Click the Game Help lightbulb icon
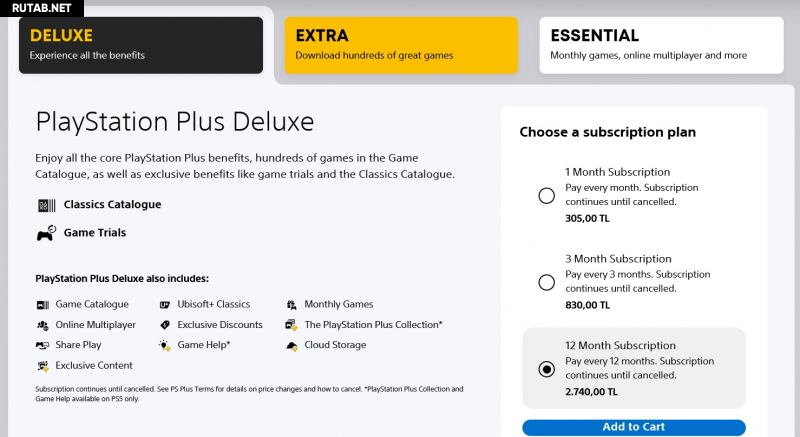The height and width of the screenshot is (437, 800). point(165,345)
